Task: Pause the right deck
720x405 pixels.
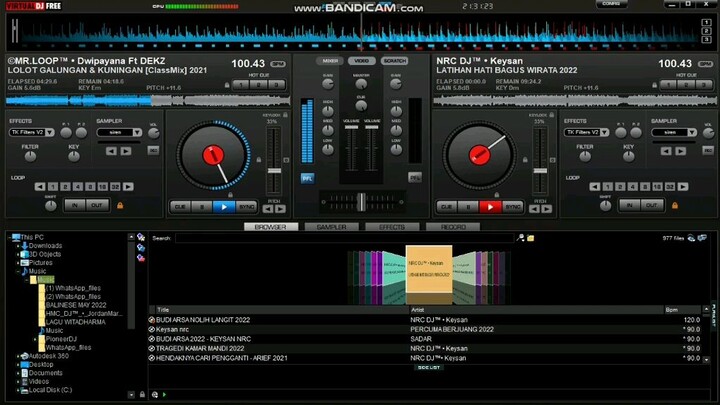Action: (x=468, y=207)
